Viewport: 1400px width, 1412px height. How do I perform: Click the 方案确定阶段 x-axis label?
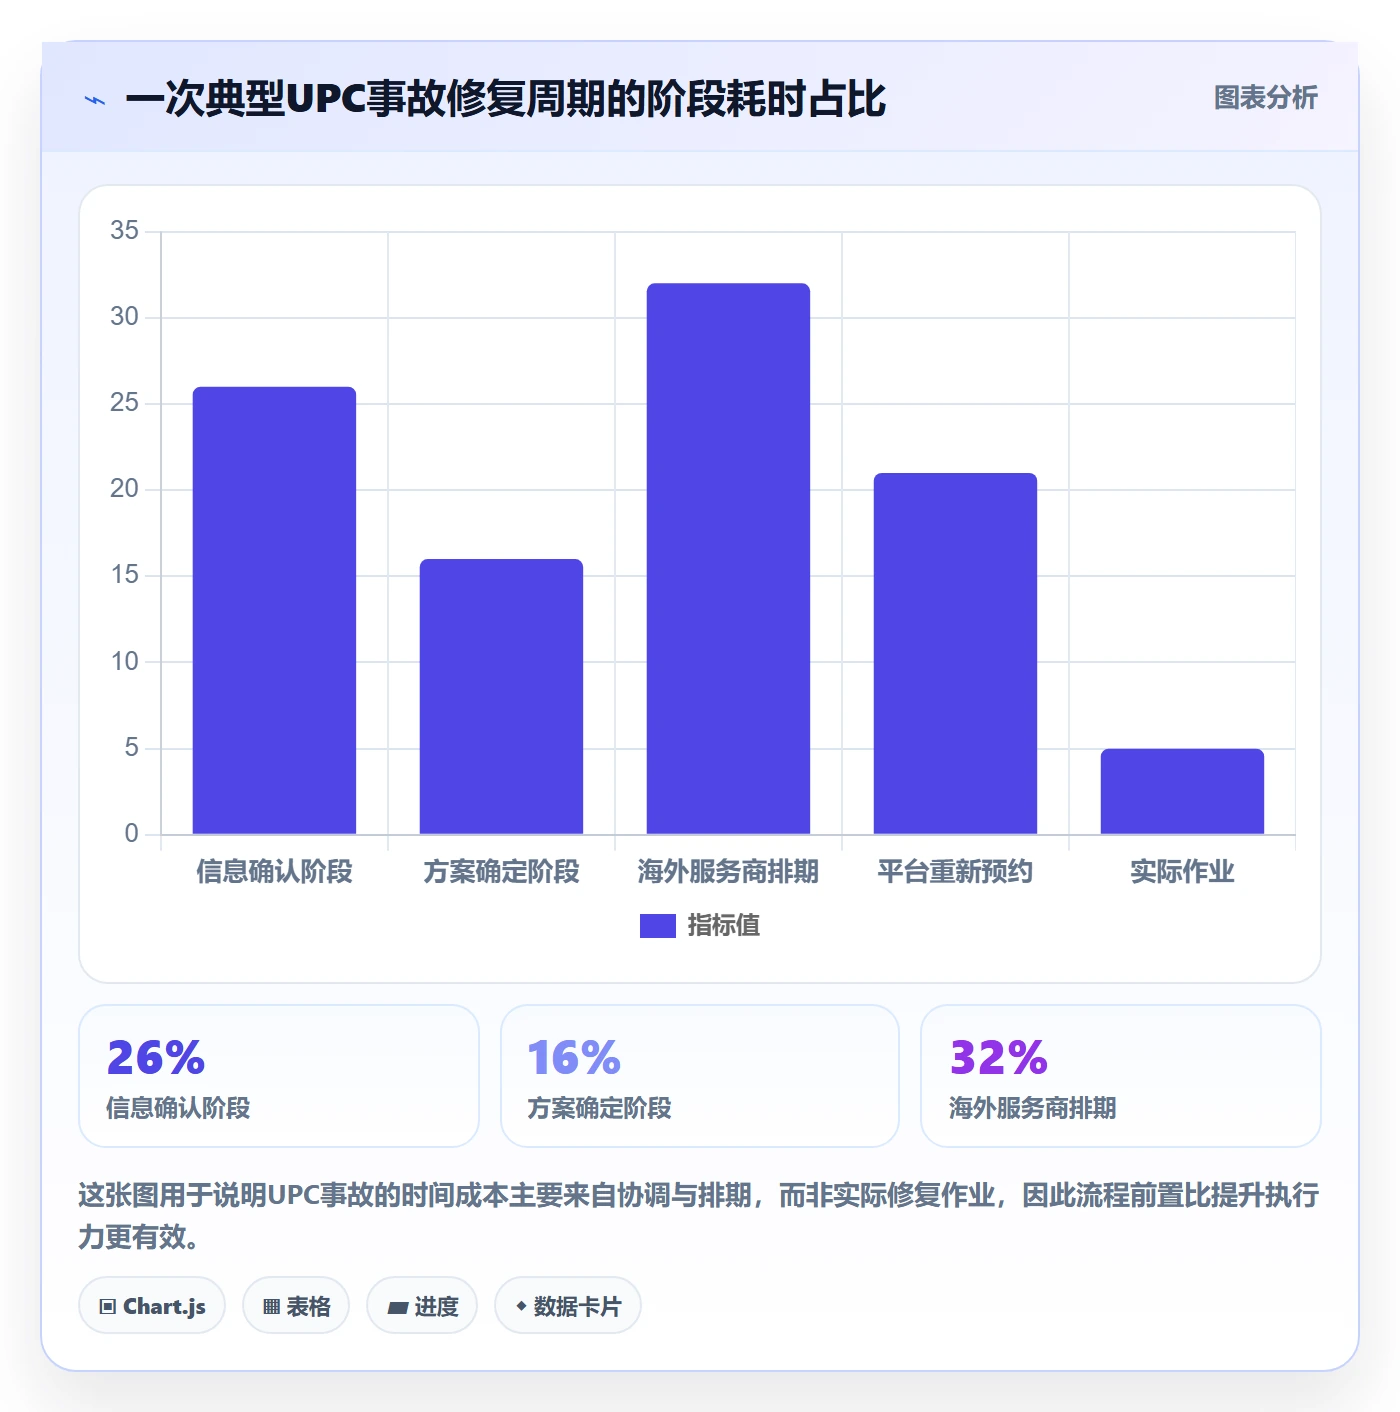[501, 872]
